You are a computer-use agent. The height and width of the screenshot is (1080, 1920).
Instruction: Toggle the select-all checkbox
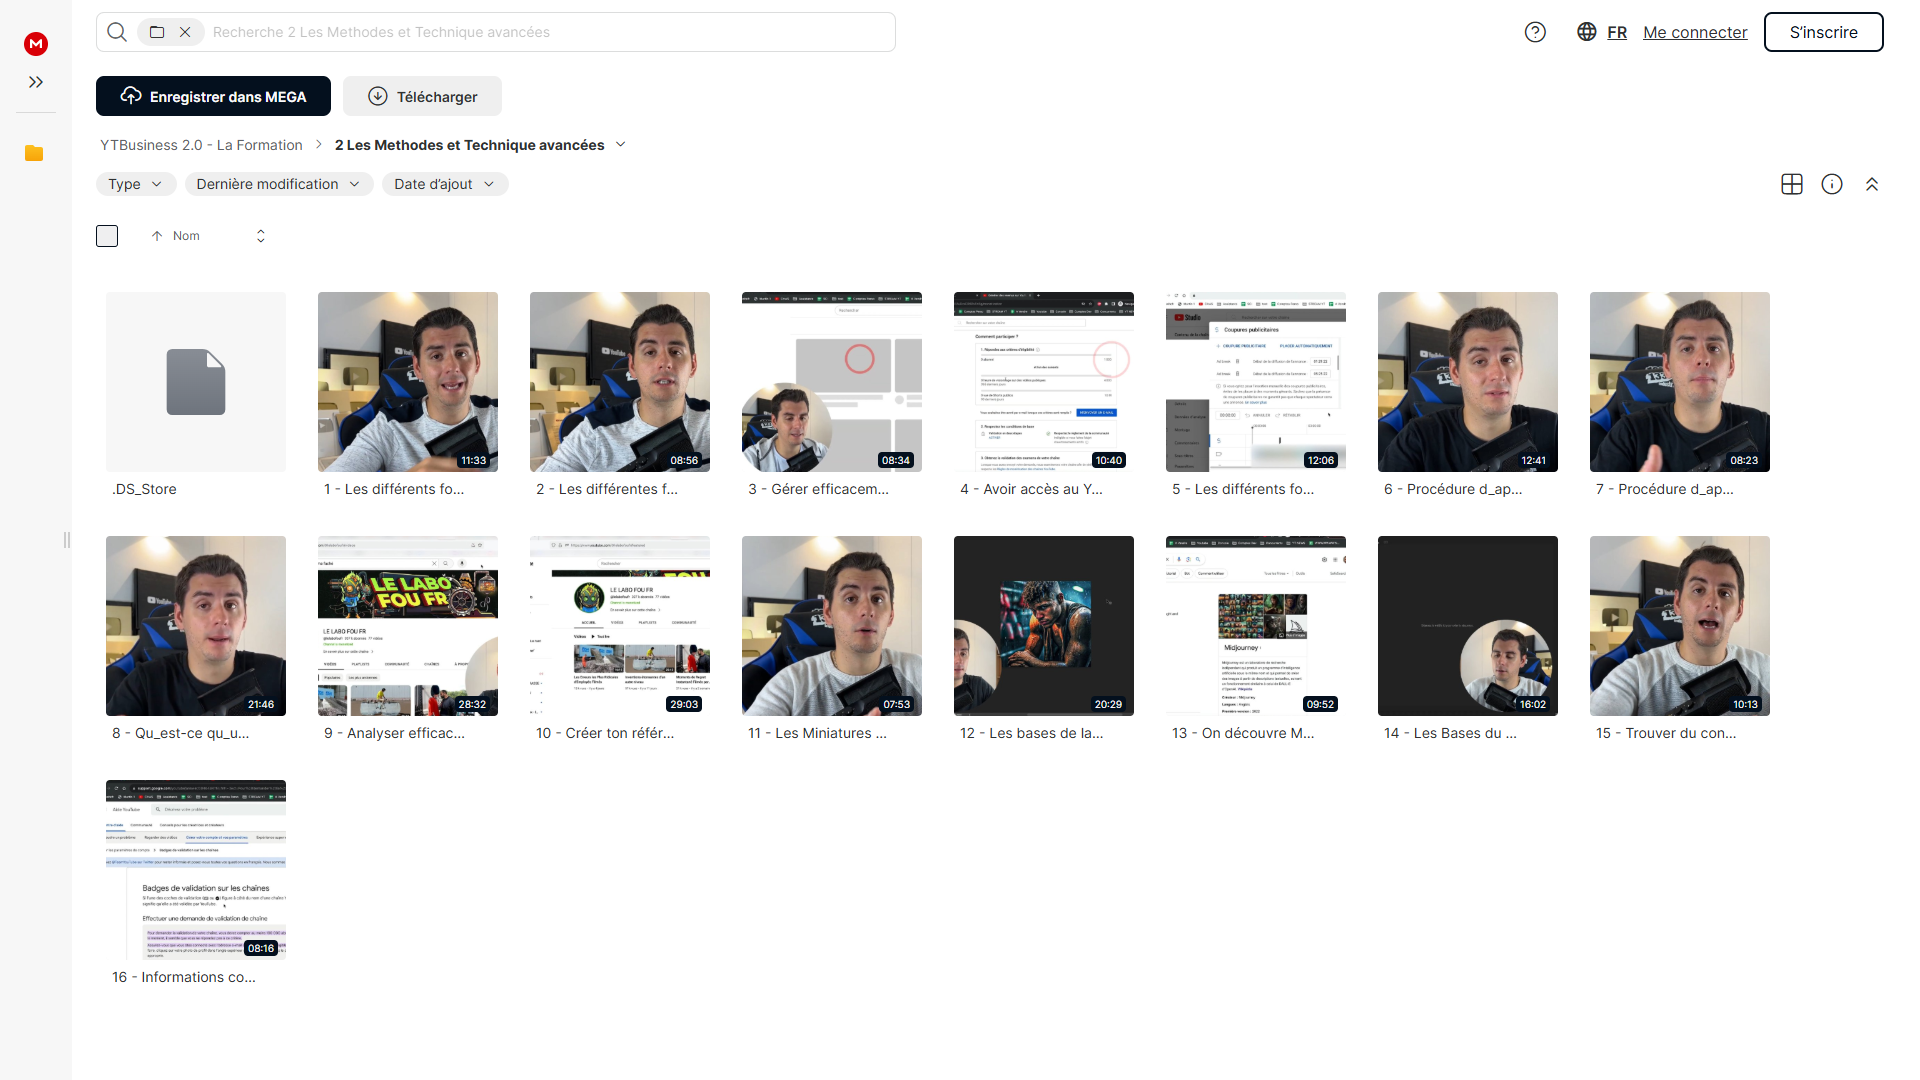pyautogui.click(x=107, y=236)
